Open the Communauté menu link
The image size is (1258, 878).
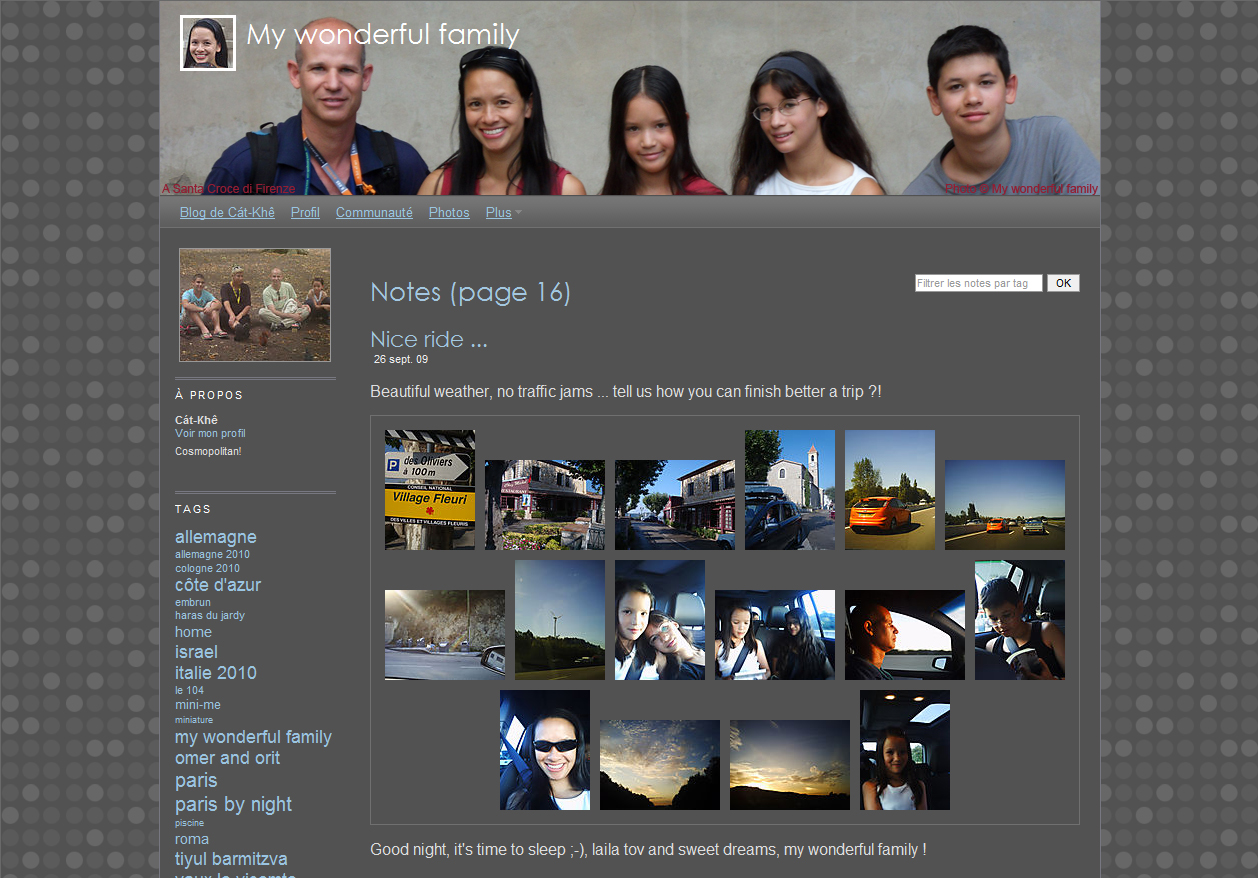[x=374, y=213]
